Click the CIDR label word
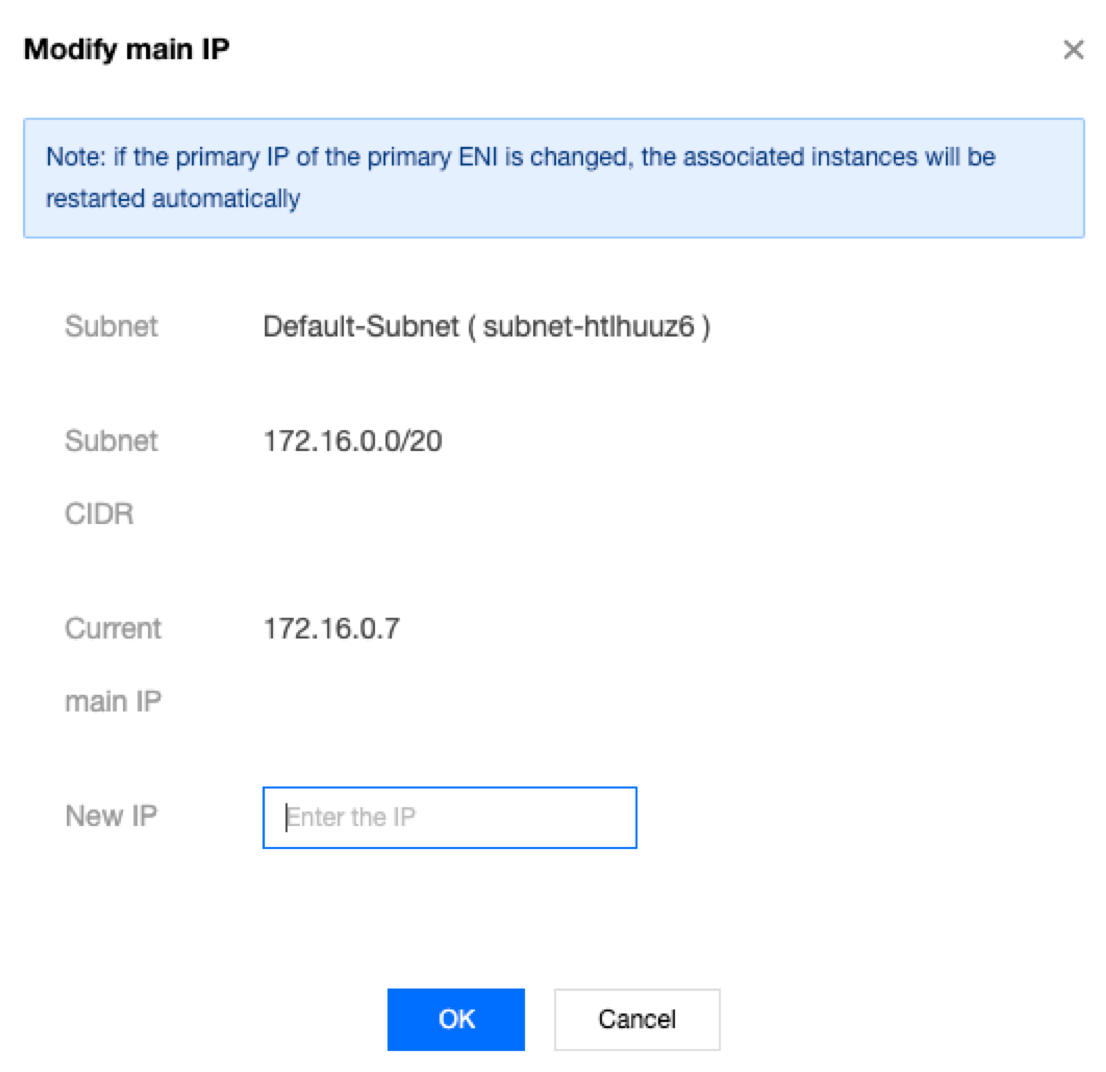This screenshot has height=1072, width=1106. pyautogui.click(x=99, y=514)
